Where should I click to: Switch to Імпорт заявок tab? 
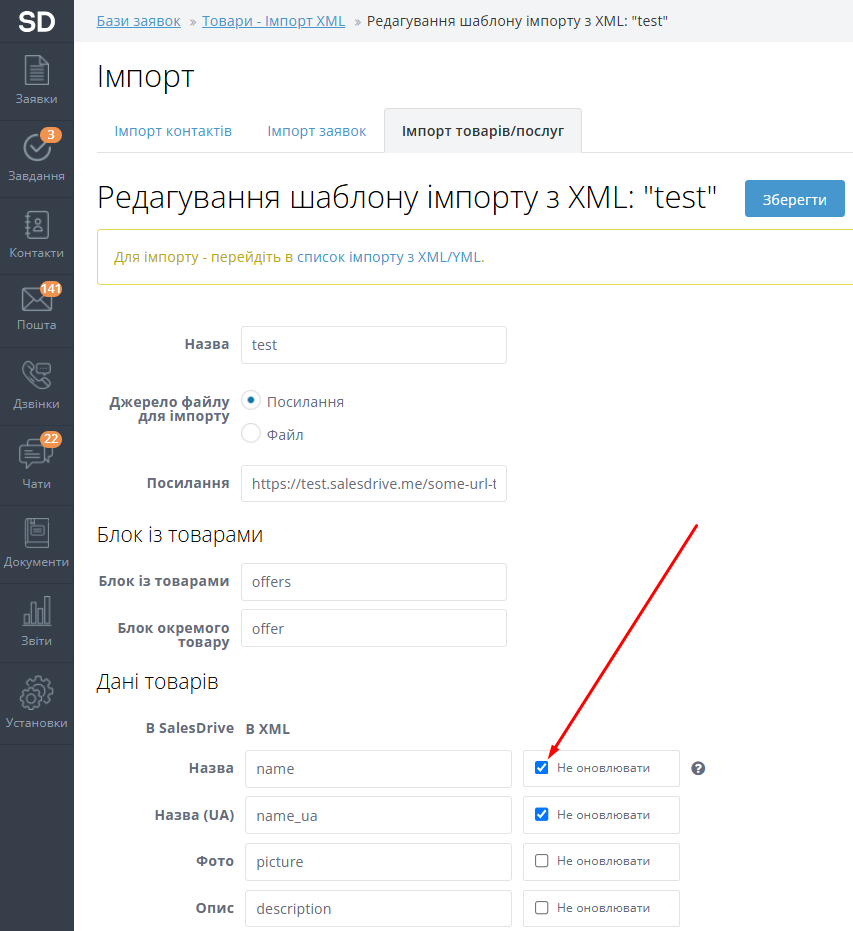pyautogui.click(x=317, y=131)
